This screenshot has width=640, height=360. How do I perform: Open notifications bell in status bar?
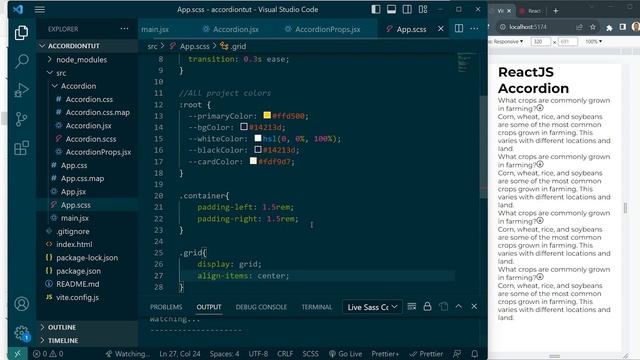(474, 353)
